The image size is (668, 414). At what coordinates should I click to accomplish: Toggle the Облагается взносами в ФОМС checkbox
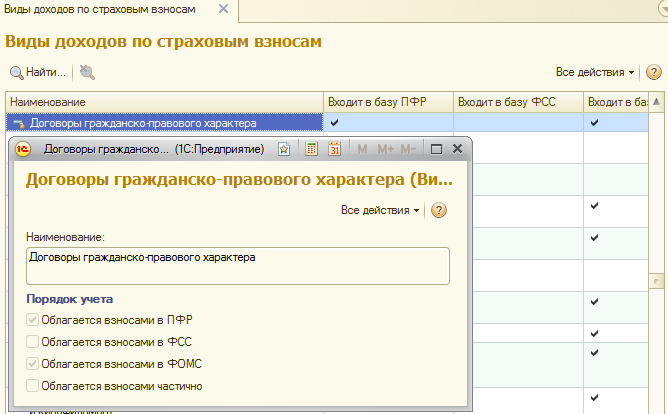pyautogui.click(x=32, y=364)
